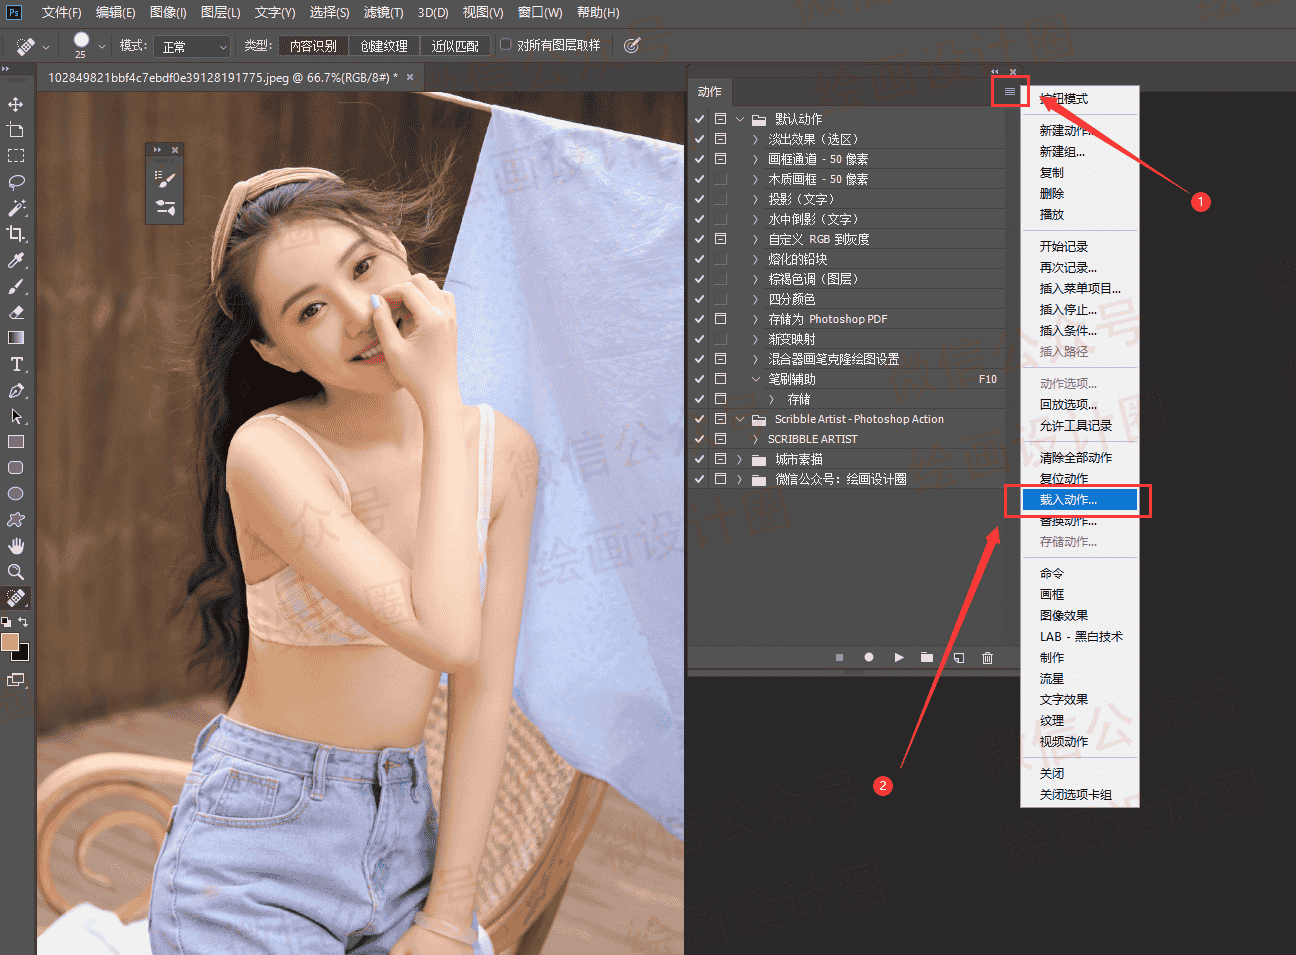This screenshot has width=1296, height=955.
Task: Click the foreground color swatch
Action: (10, 641)
